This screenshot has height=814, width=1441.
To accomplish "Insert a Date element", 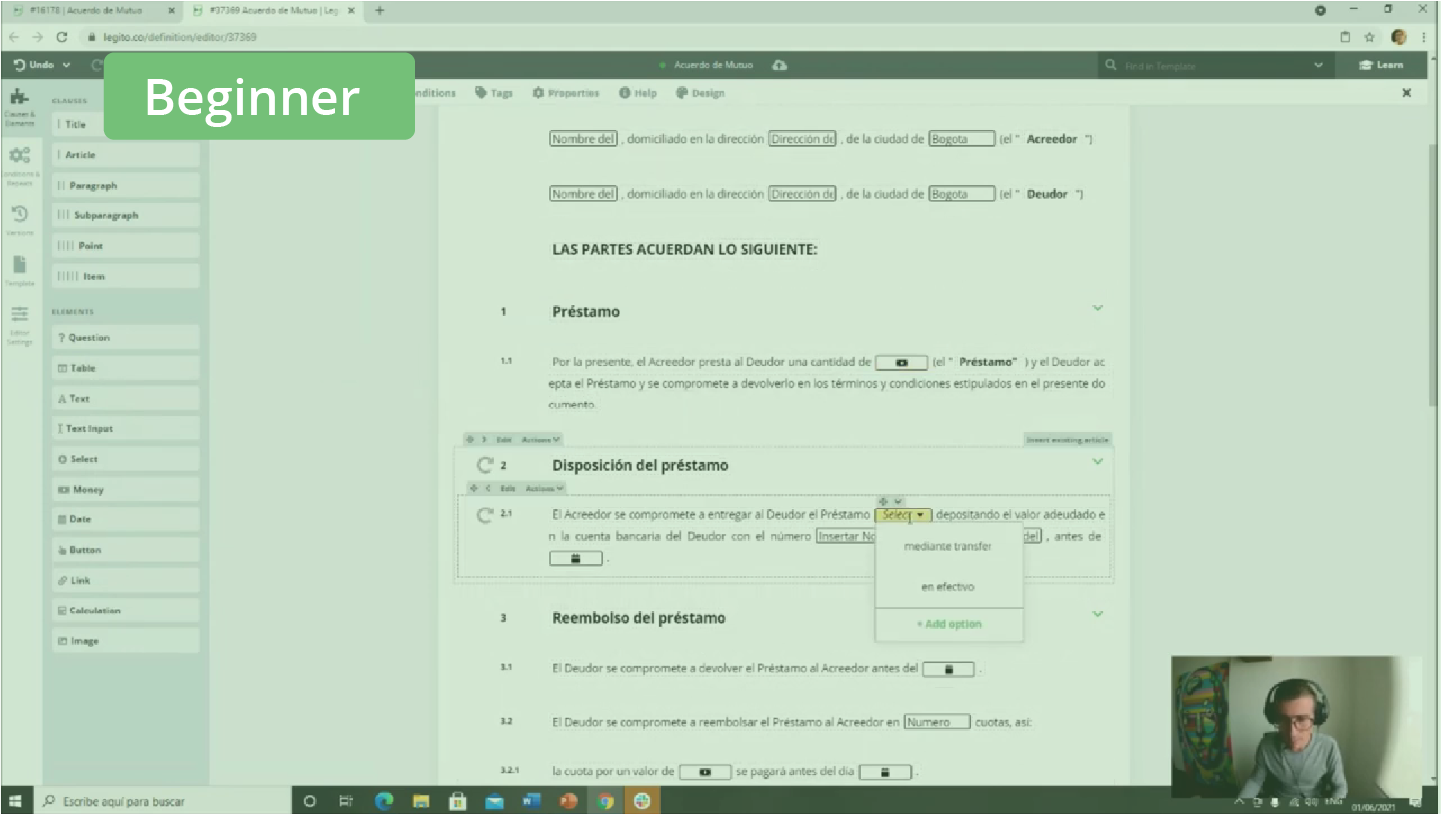I will tap(124, 518).
